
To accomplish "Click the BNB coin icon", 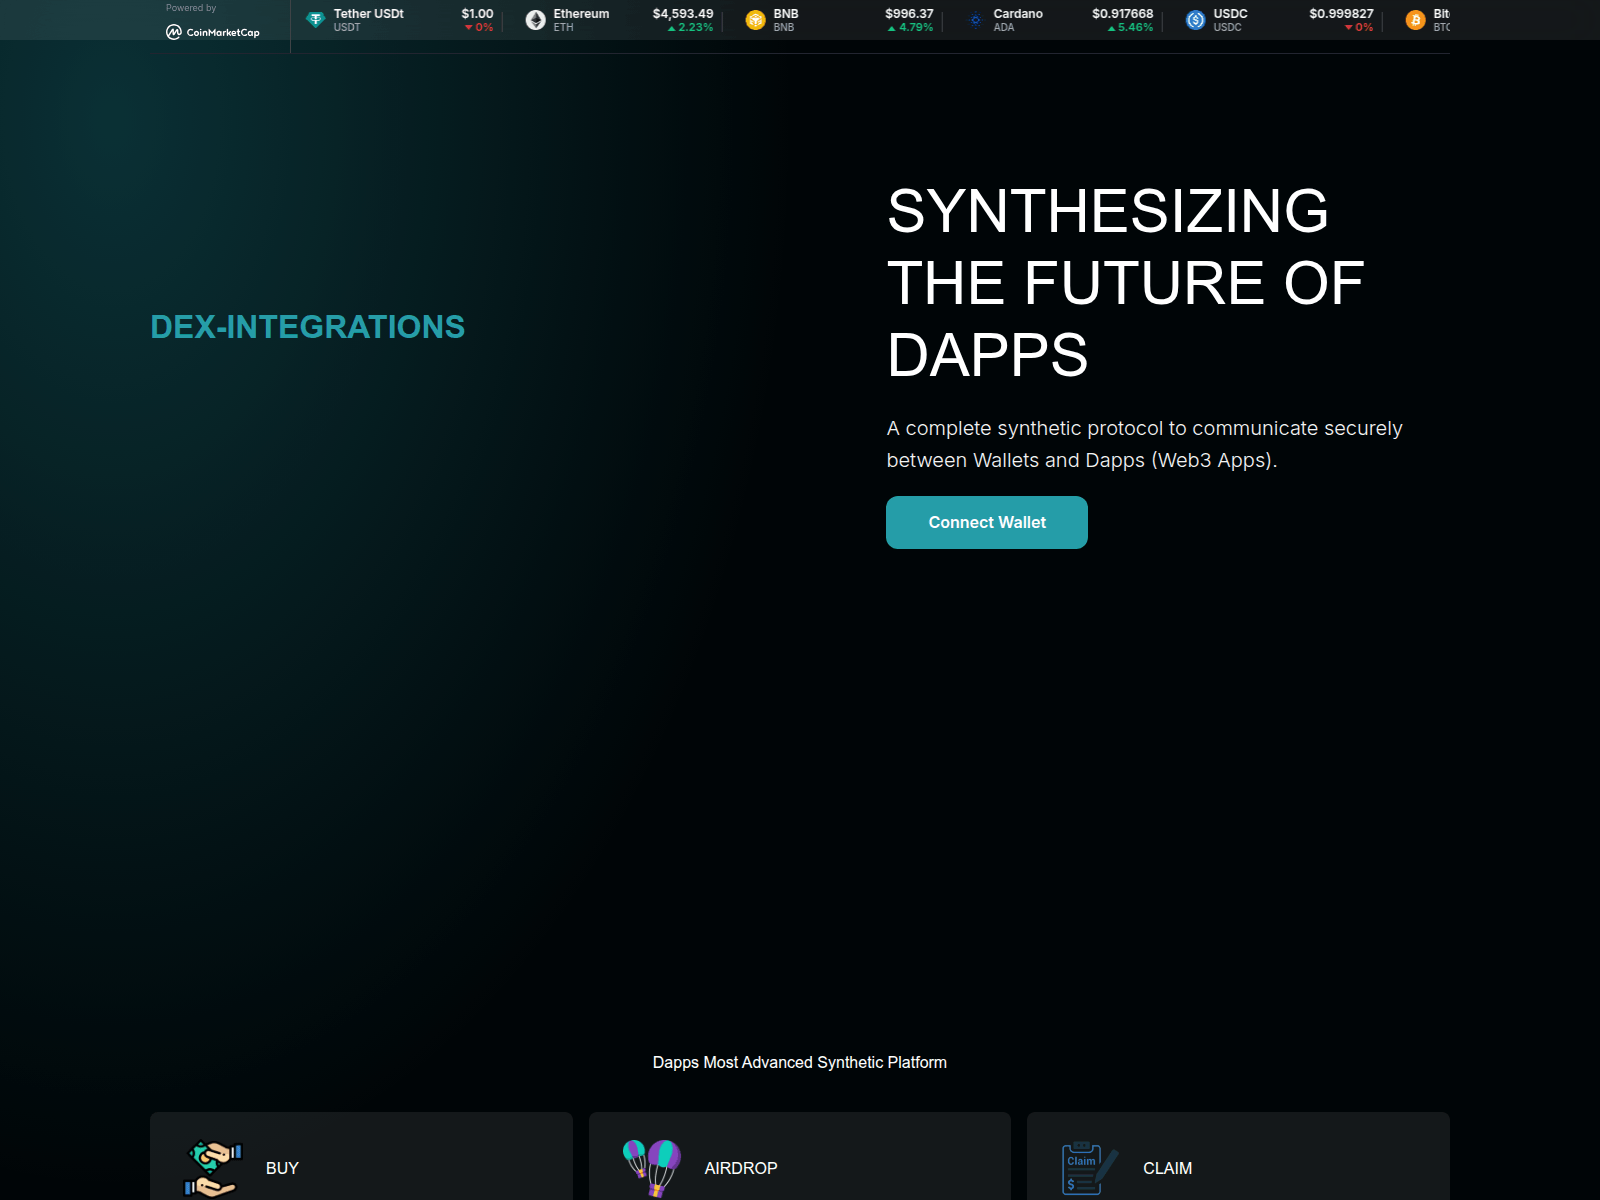I will point(756,20).
